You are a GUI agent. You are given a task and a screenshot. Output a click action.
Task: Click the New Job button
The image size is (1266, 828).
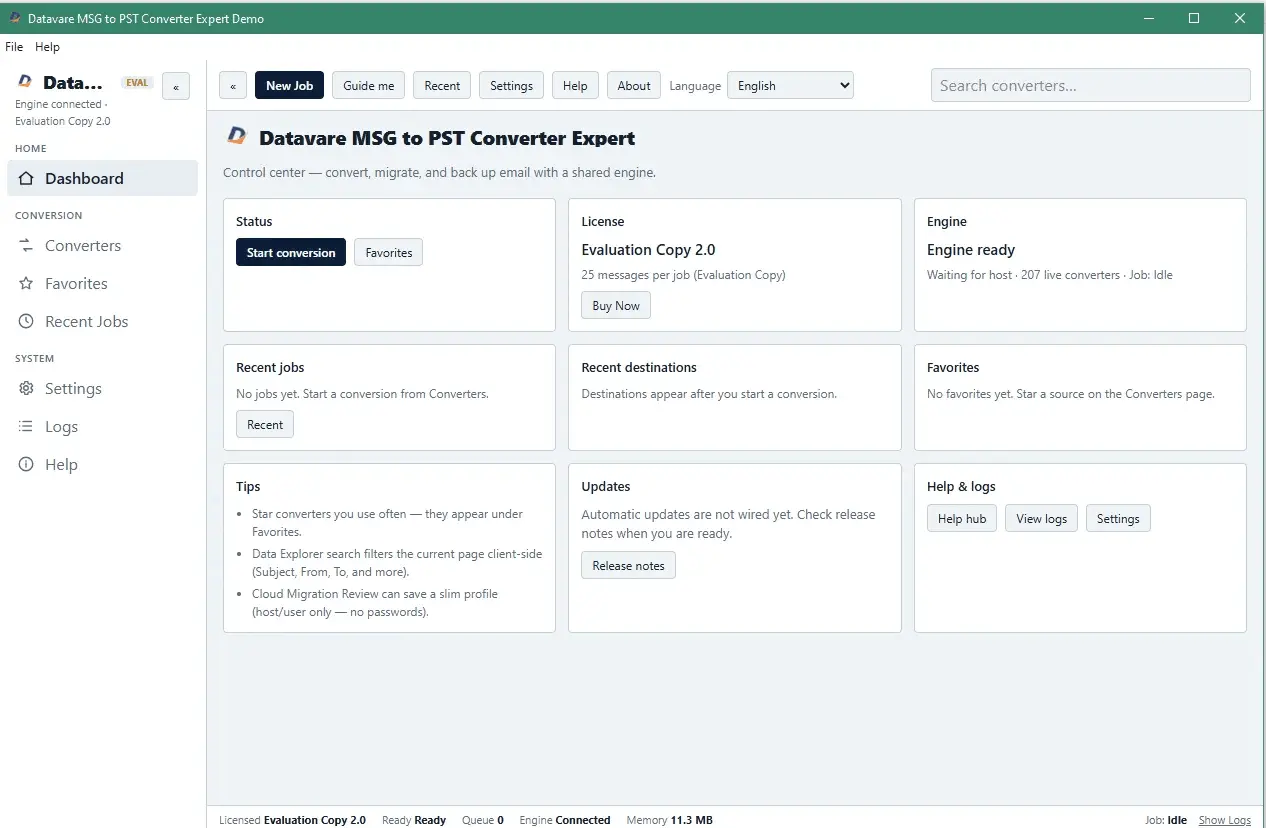point(289,85)
